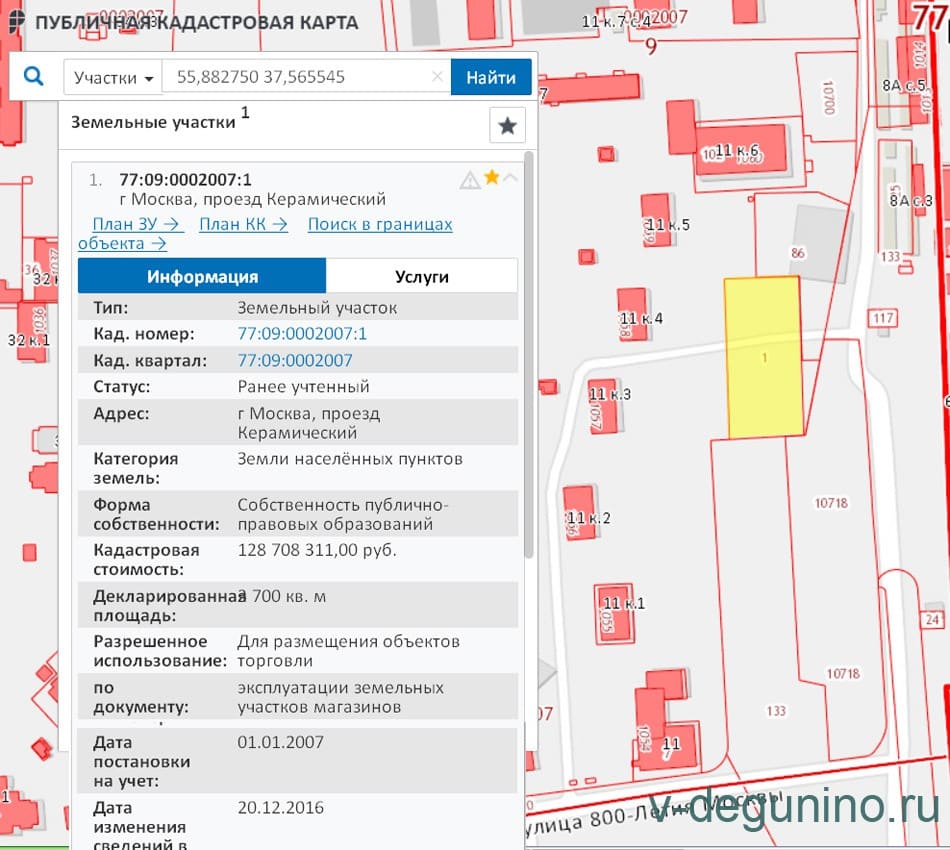Open favorites with the dark star button
Screen dimensions: 950x850
click(507, 126)
